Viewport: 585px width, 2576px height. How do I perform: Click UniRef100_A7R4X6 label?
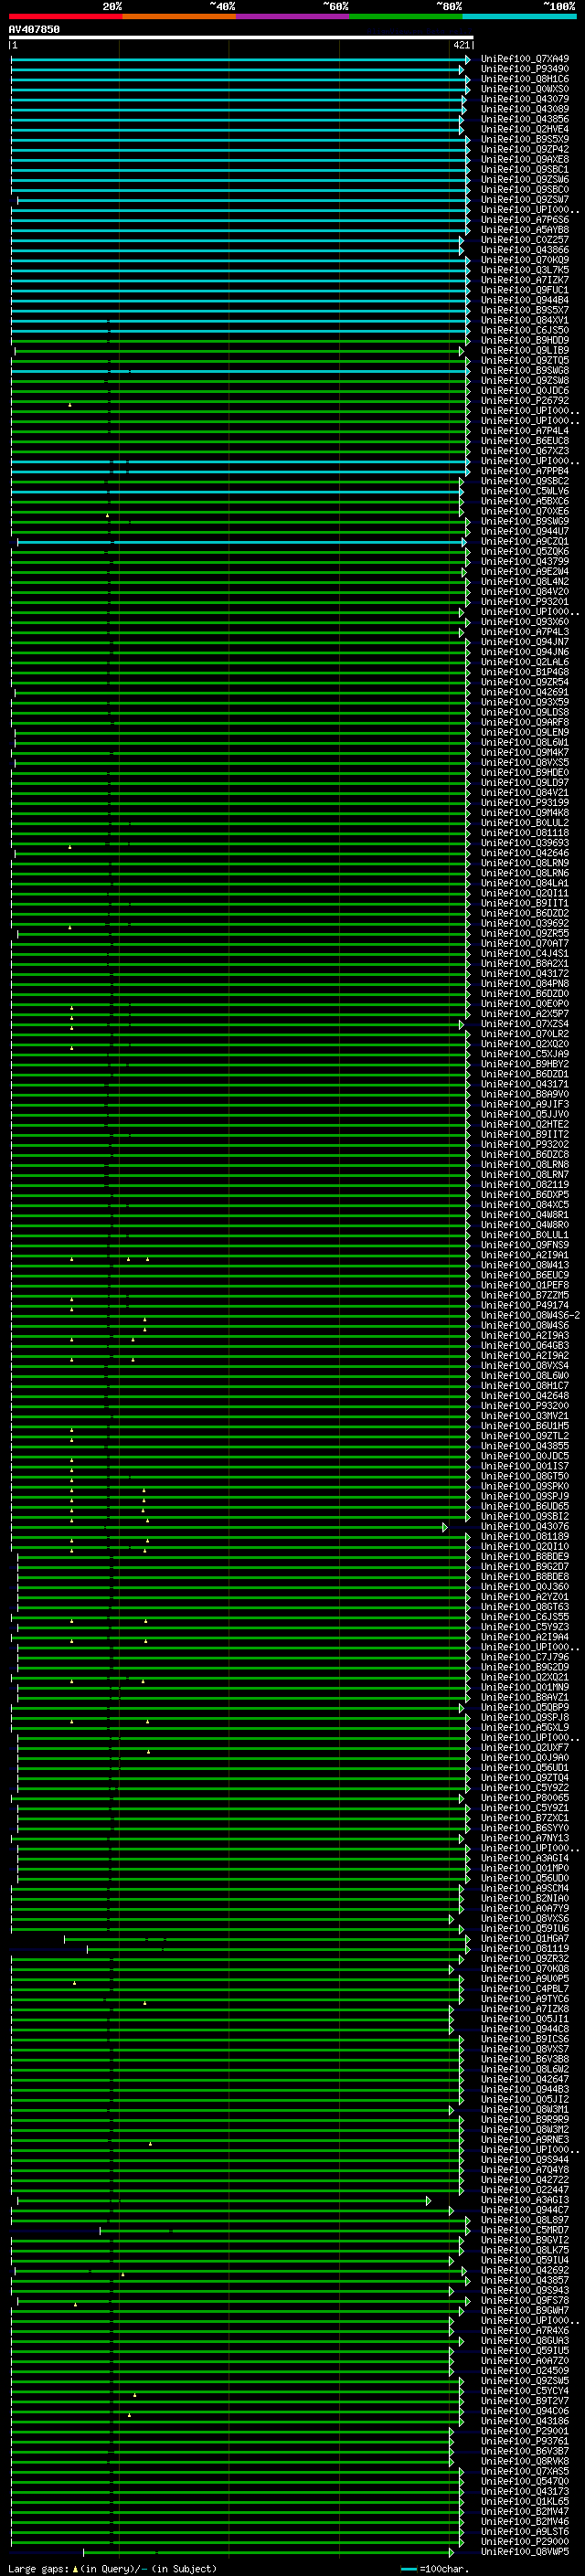tap(525, 2330)
